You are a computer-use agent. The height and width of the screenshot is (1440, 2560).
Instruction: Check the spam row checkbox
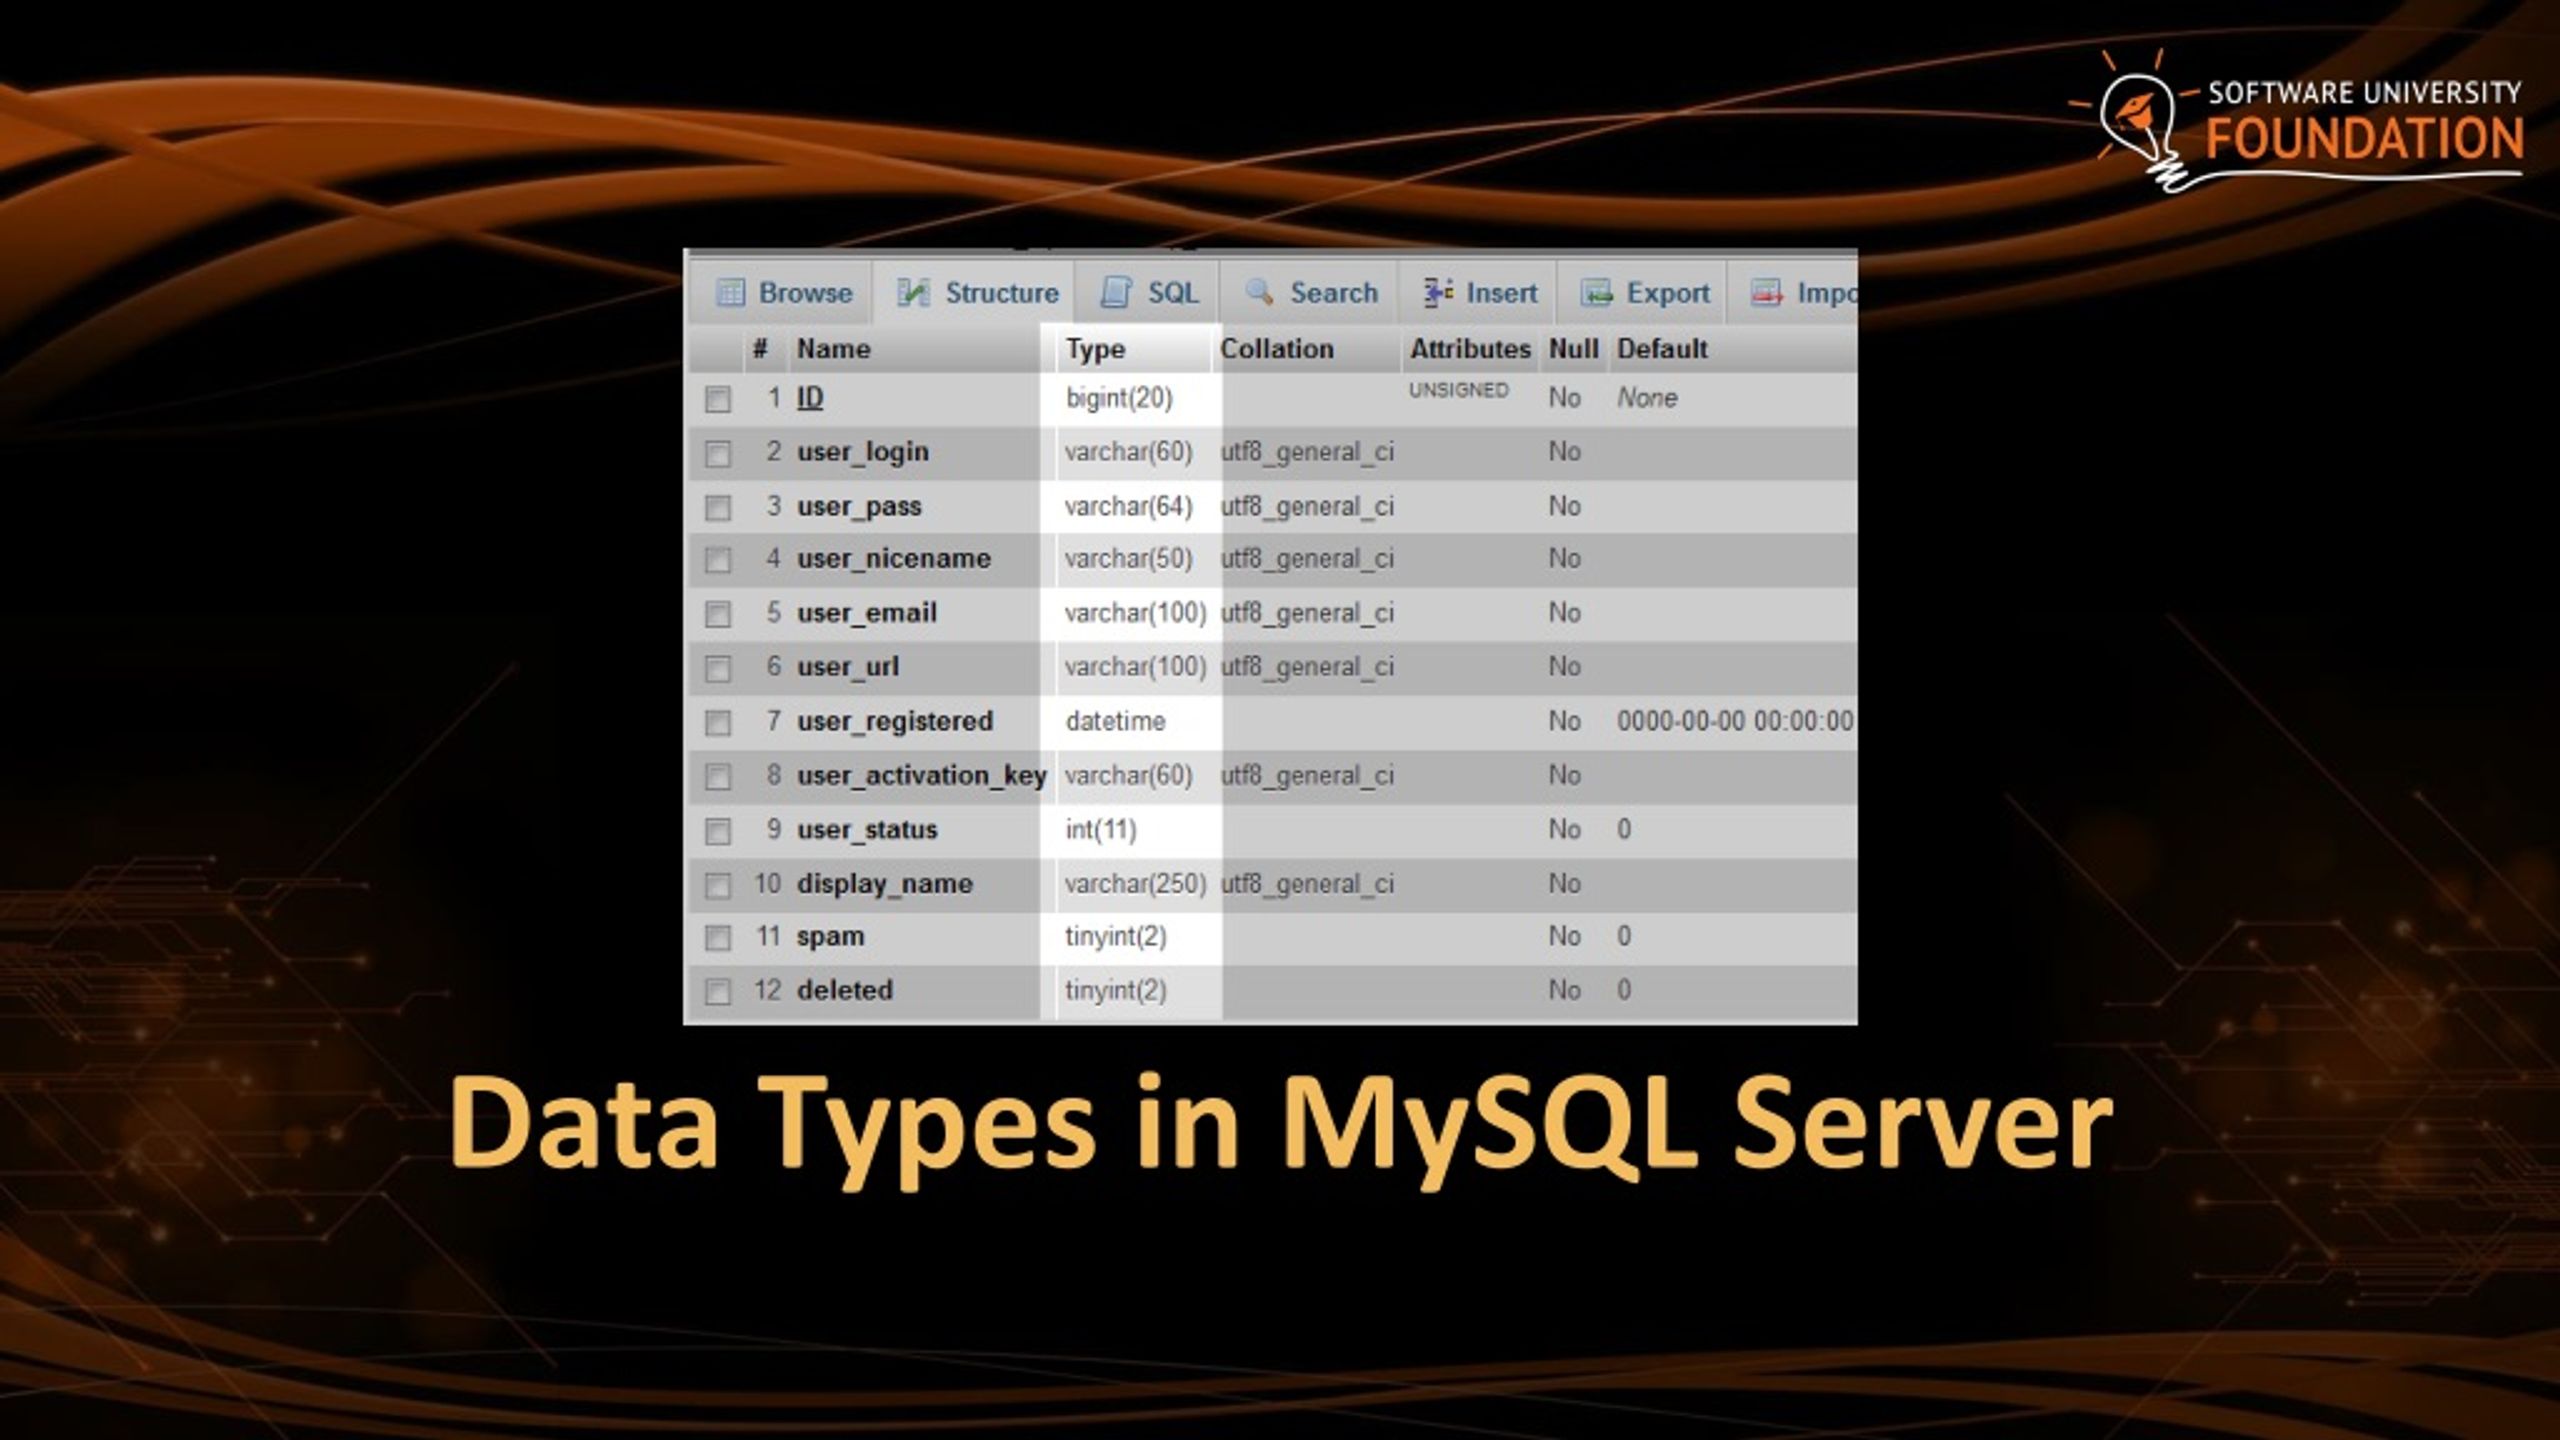pyautogui.click(x=718, y=935)
